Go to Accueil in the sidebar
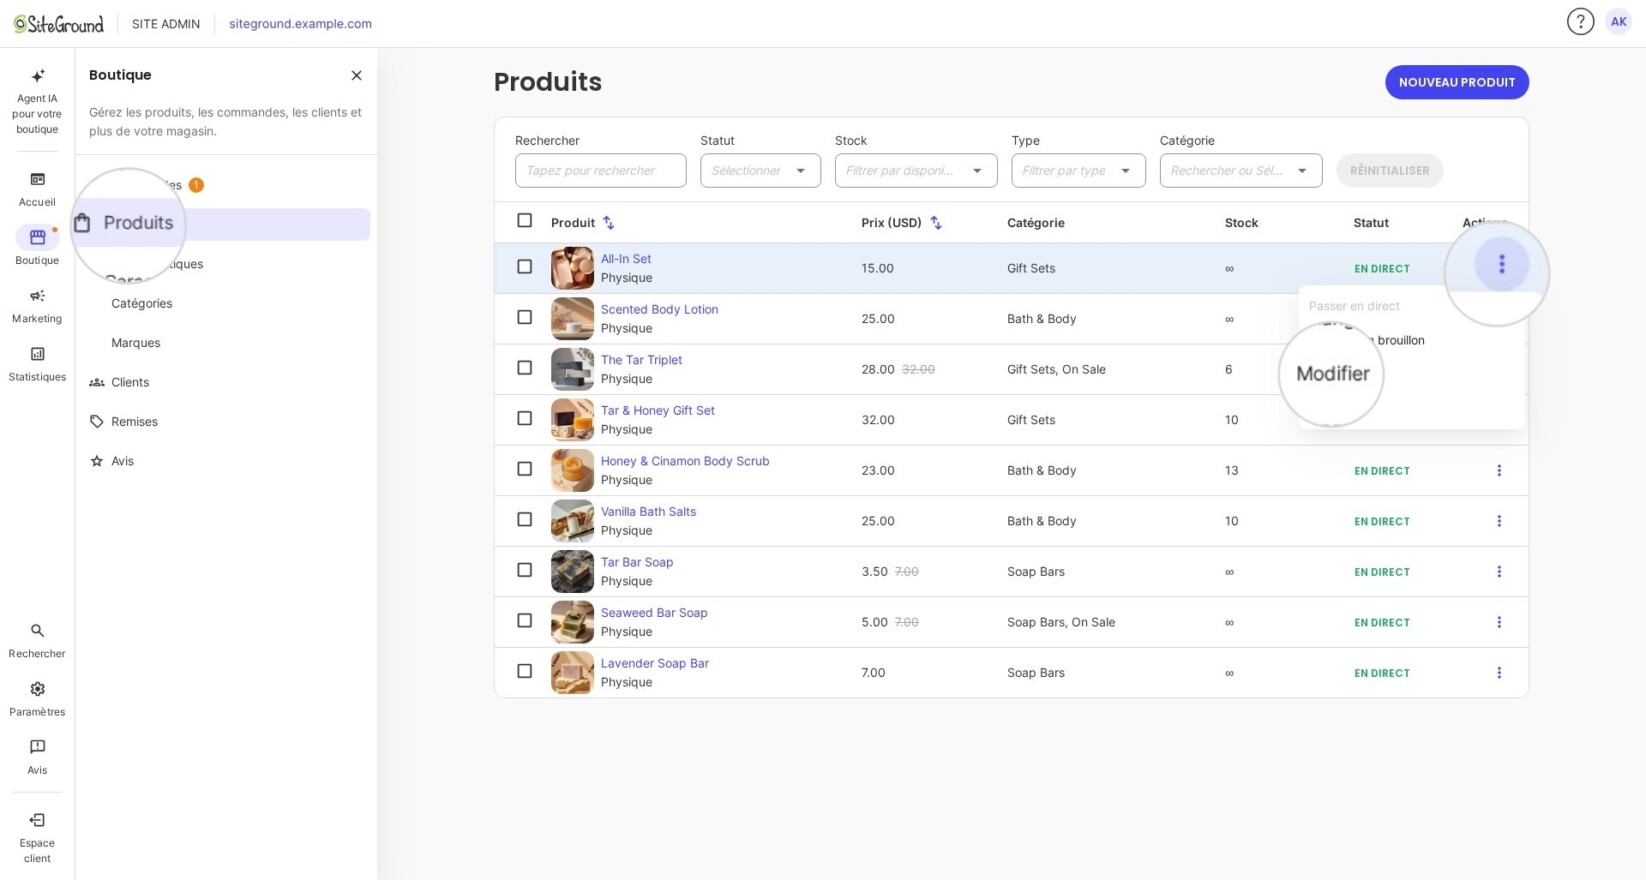The height and width of the screenshot is (880, 1646). [37, 189]
